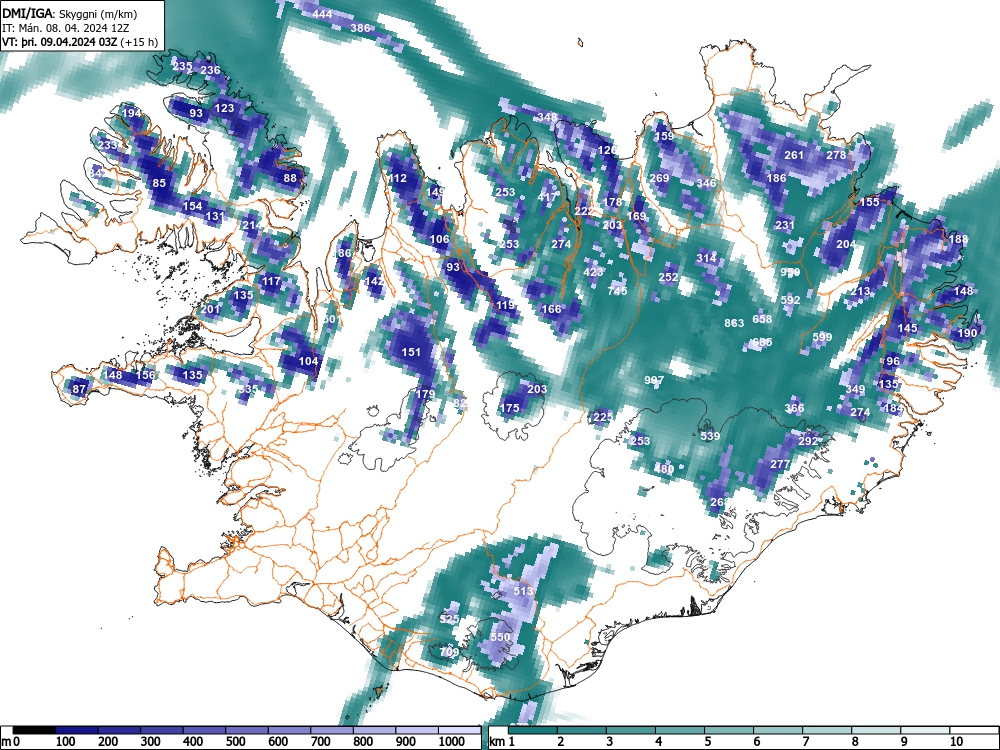Click the 'VT: þri. 09.04.2024 03Z (+15 h)' line
The image size is (1000, 750).
point(80,42)
